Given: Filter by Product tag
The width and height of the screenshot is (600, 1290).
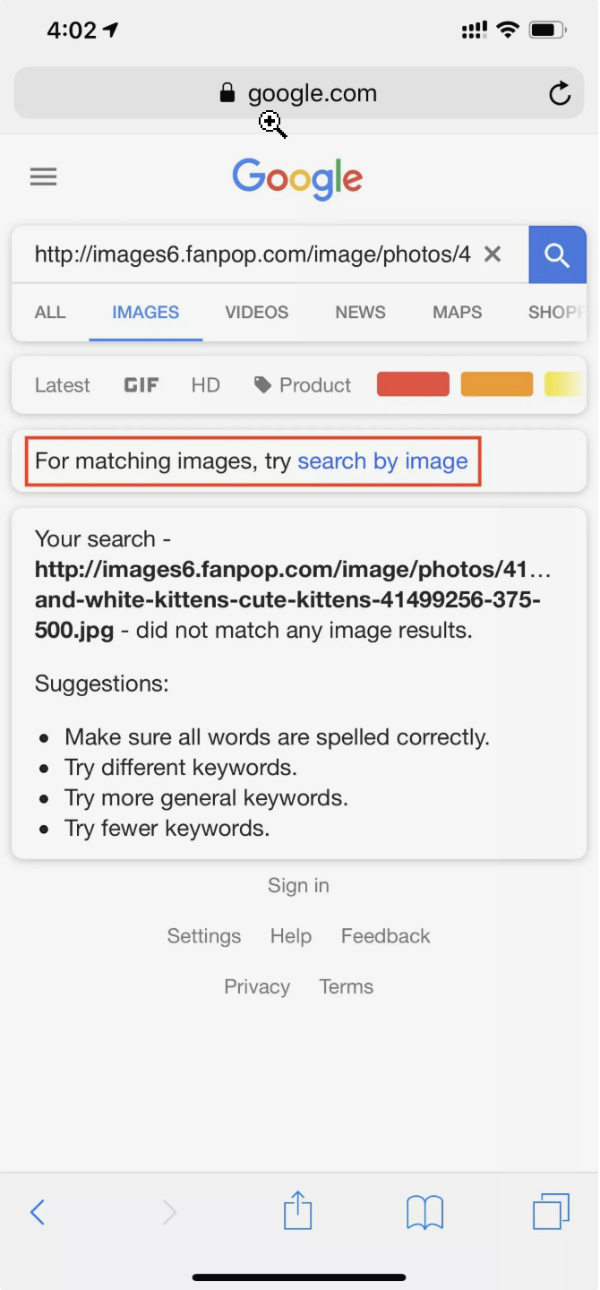Looking at the screenshot, I should coord(303,385).
